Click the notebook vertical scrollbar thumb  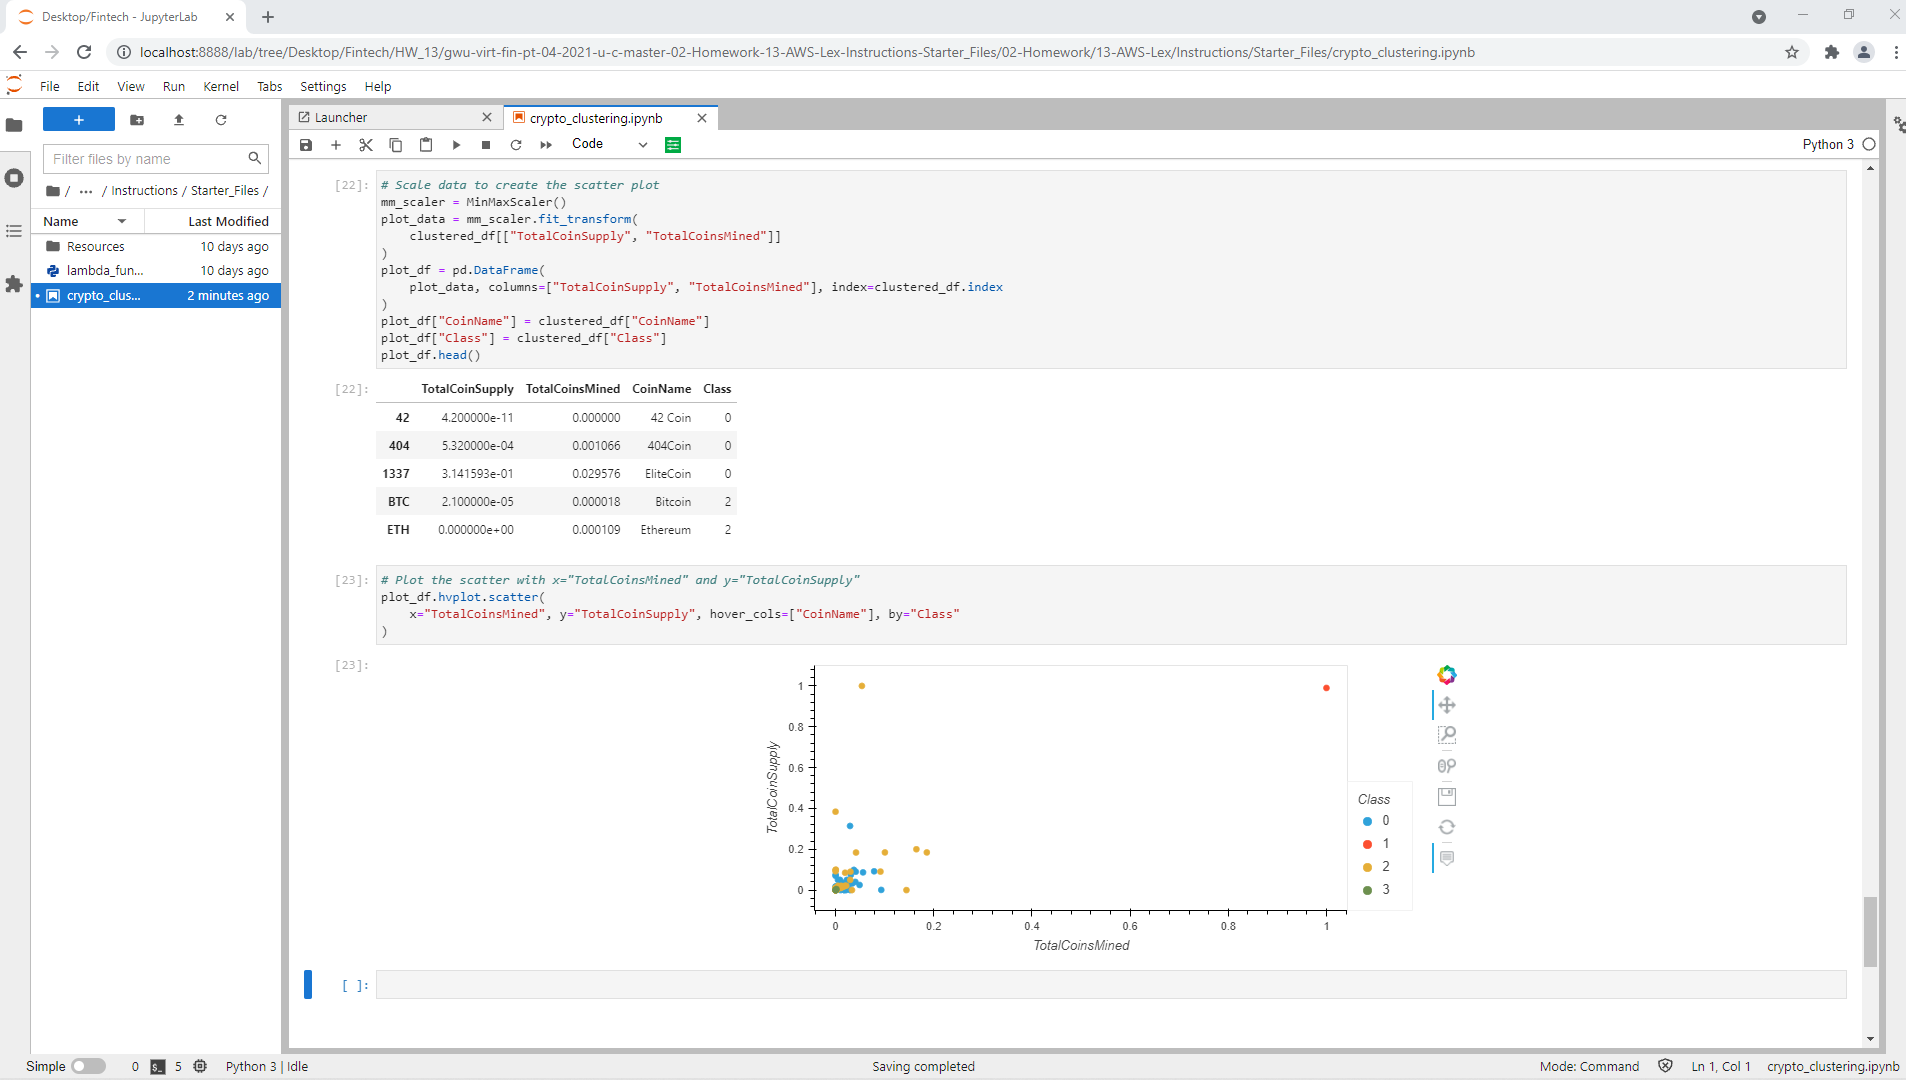(1870, 931)
